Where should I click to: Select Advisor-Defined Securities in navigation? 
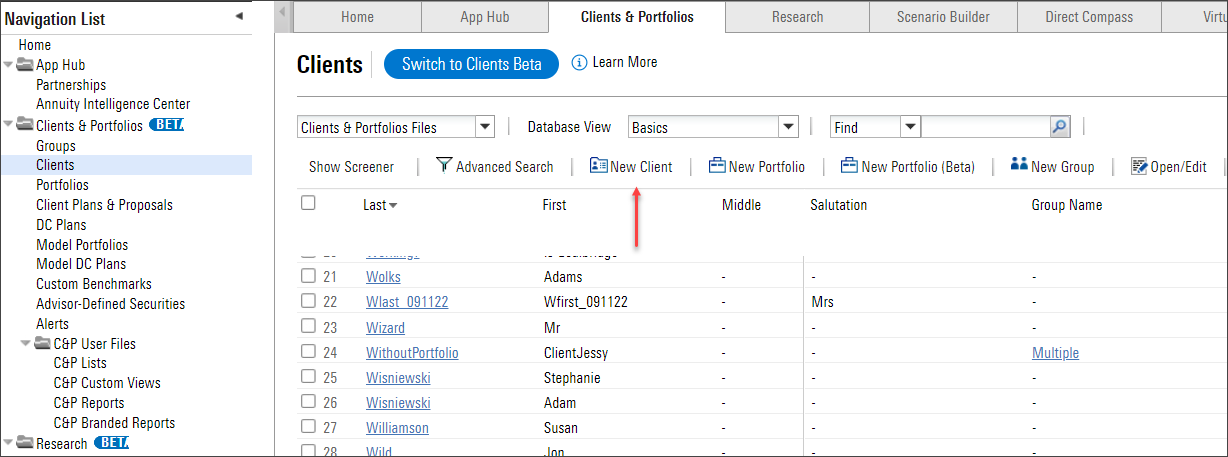coord(110,304)
